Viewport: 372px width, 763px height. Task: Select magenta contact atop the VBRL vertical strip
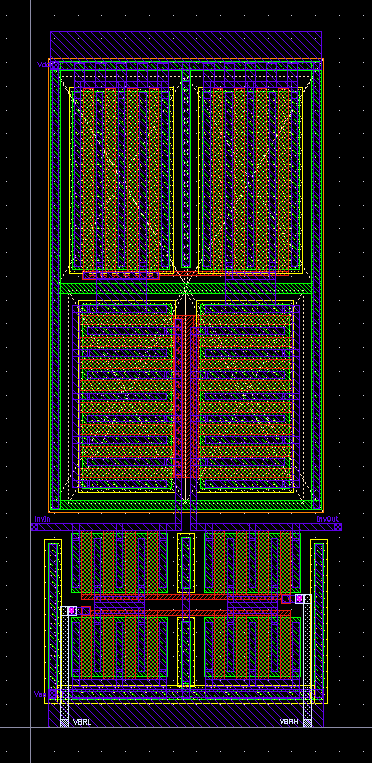[x=72, y=610]
